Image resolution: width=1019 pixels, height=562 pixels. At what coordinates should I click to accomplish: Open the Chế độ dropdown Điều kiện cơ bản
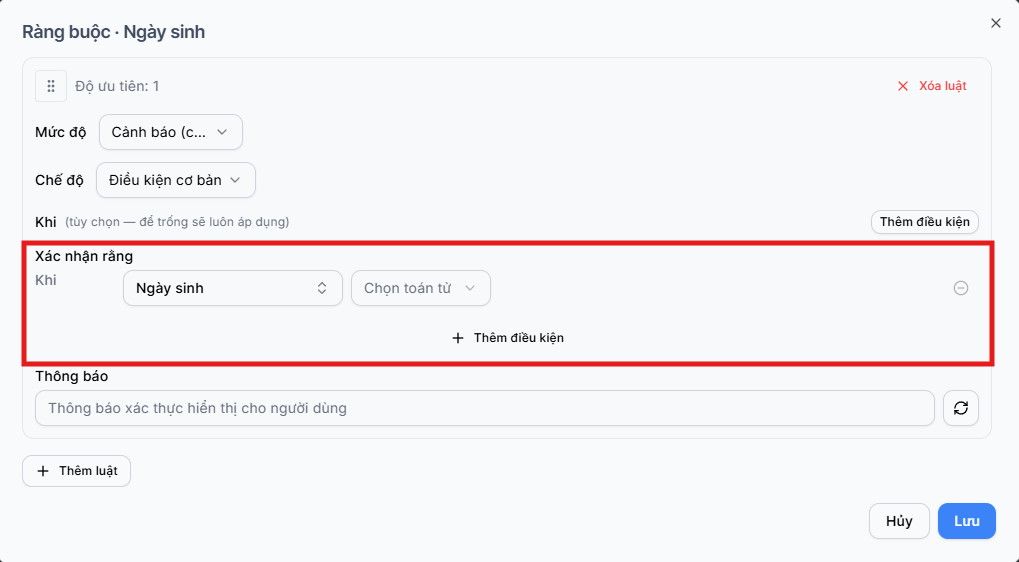[x=176, y=180]
